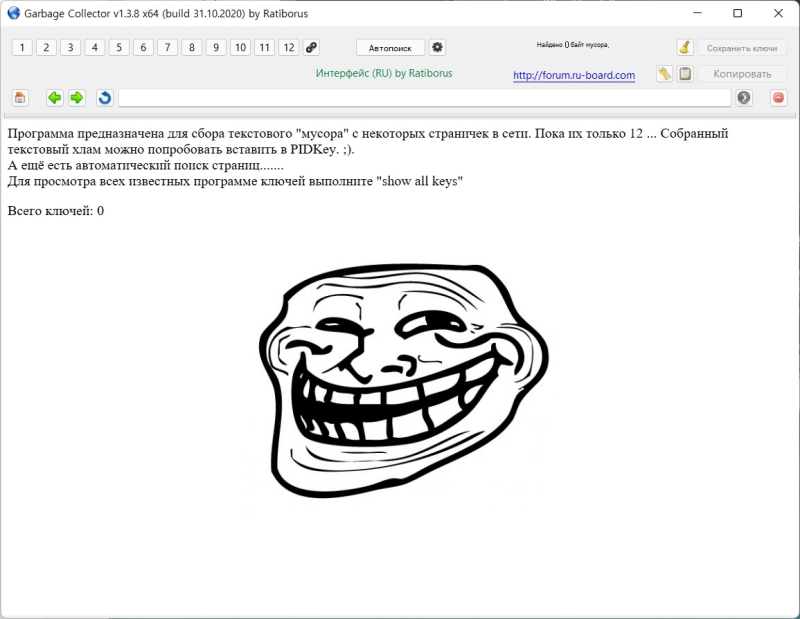Maximize the Garbage Collector window
The width and height of the screenshot is (800, 619).
click(738, 13)
